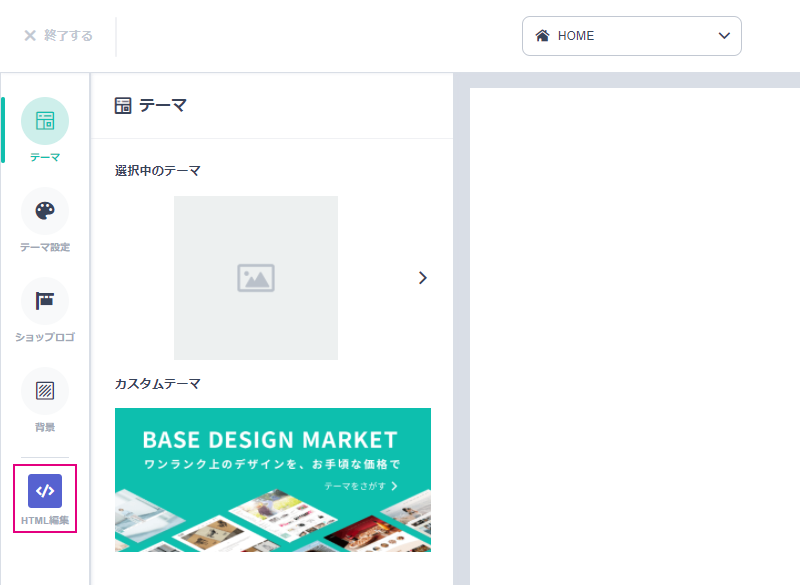
Task: Select the 選択中のテーマ placeholder thumbnail
Action: click(x=256, y=278)
